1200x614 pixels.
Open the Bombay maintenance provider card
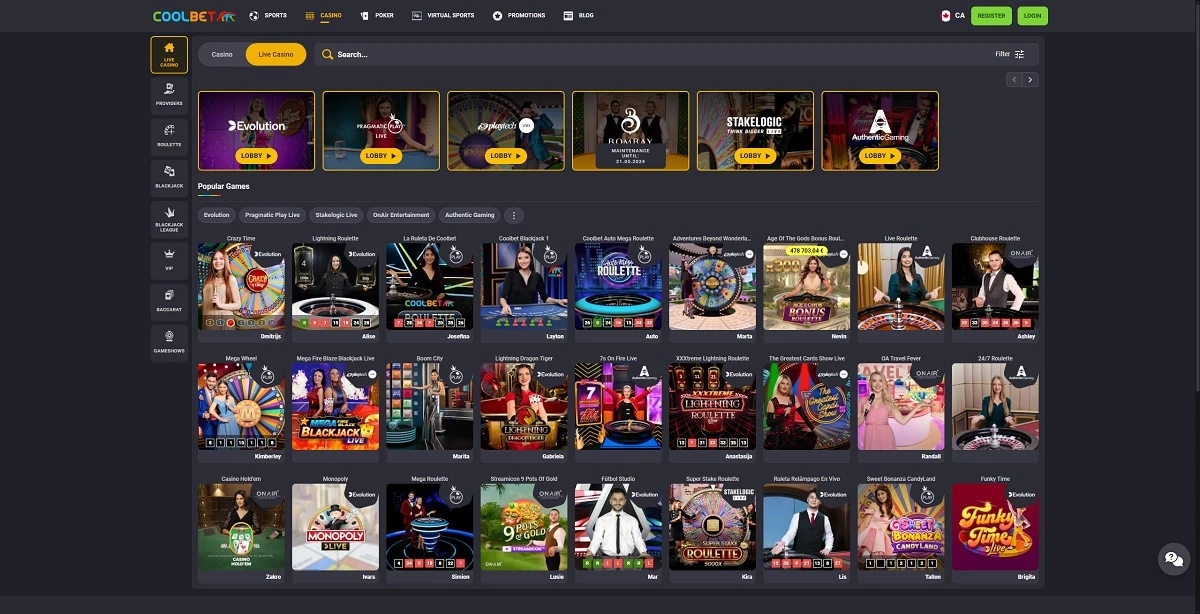click(x=630, y=131)
